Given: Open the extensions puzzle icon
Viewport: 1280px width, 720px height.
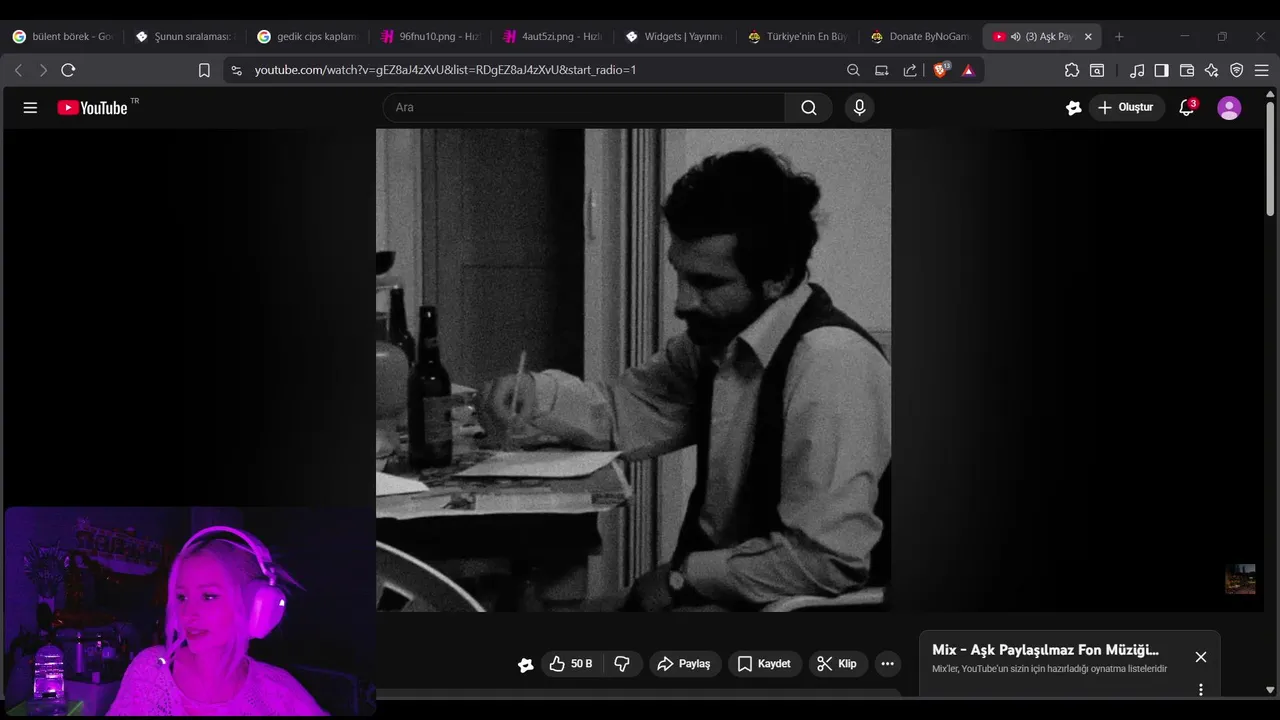Looking at the screenshot, I should 1072,70.
